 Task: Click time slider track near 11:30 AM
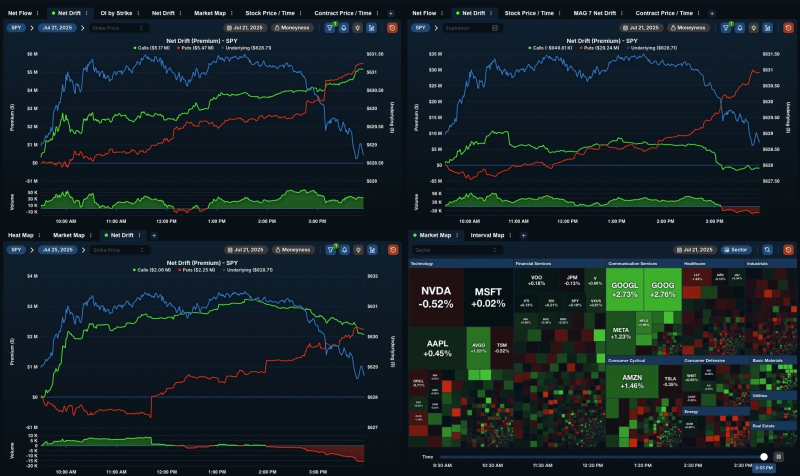[x=542, y=457]
